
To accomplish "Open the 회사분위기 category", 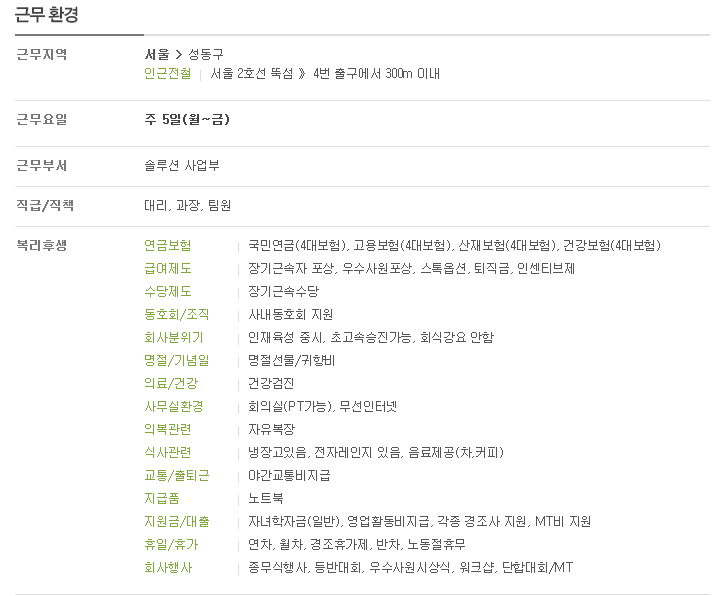I will (x=174, y=338).
